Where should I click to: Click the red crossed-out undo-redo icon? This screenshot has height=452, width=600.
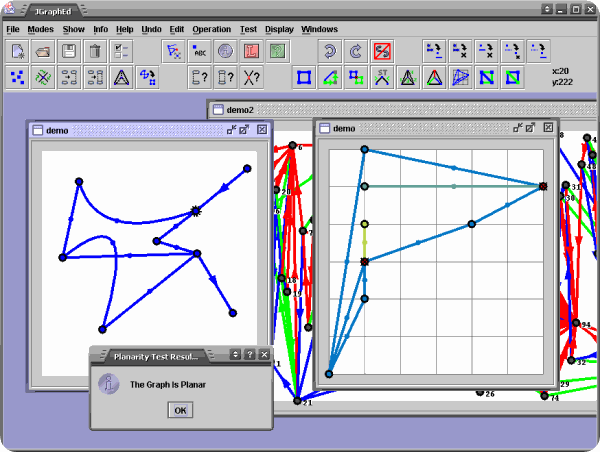[382, 51]
